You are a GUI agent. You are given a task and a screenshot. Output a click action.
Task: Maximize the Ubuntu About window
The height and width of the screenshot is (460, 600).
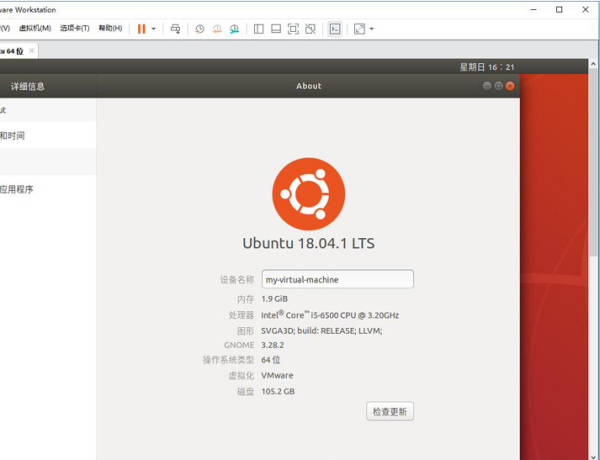point(498,86)
